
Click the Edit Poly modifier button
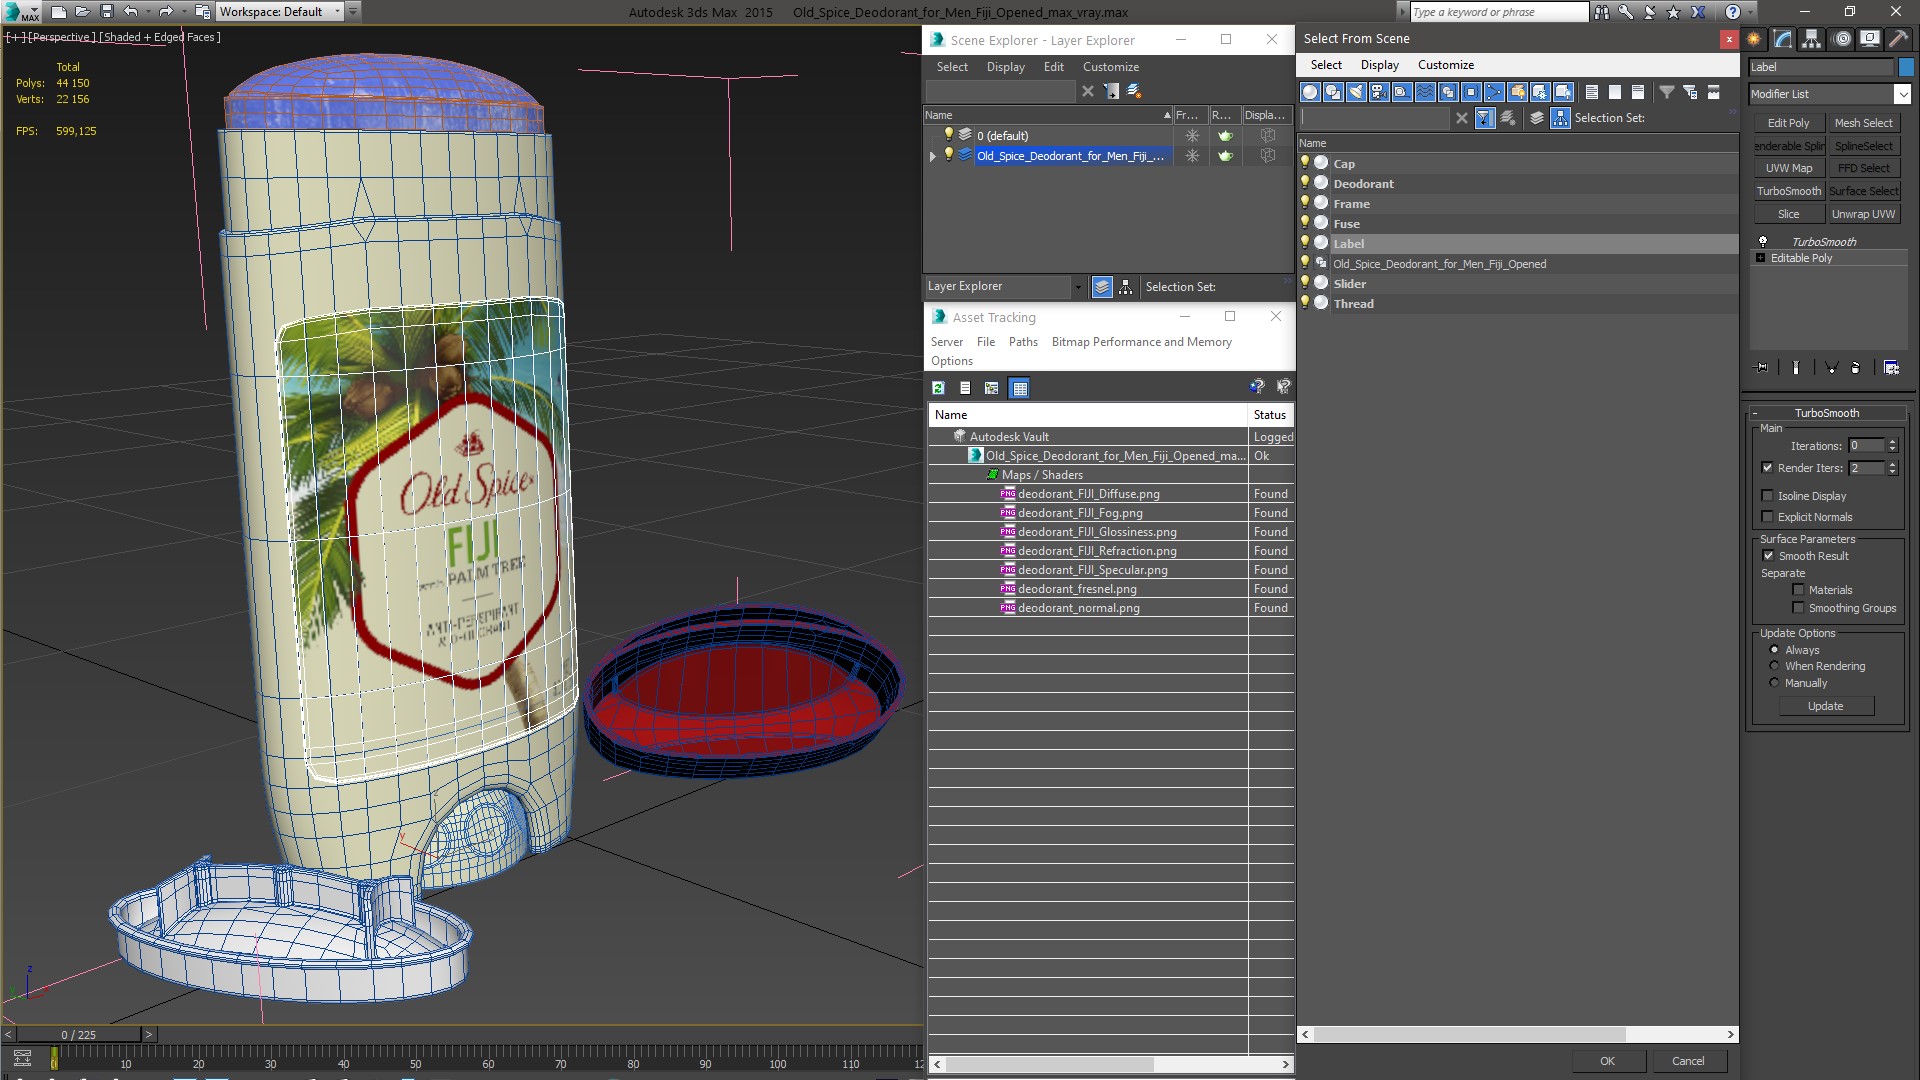[1788, 123]
